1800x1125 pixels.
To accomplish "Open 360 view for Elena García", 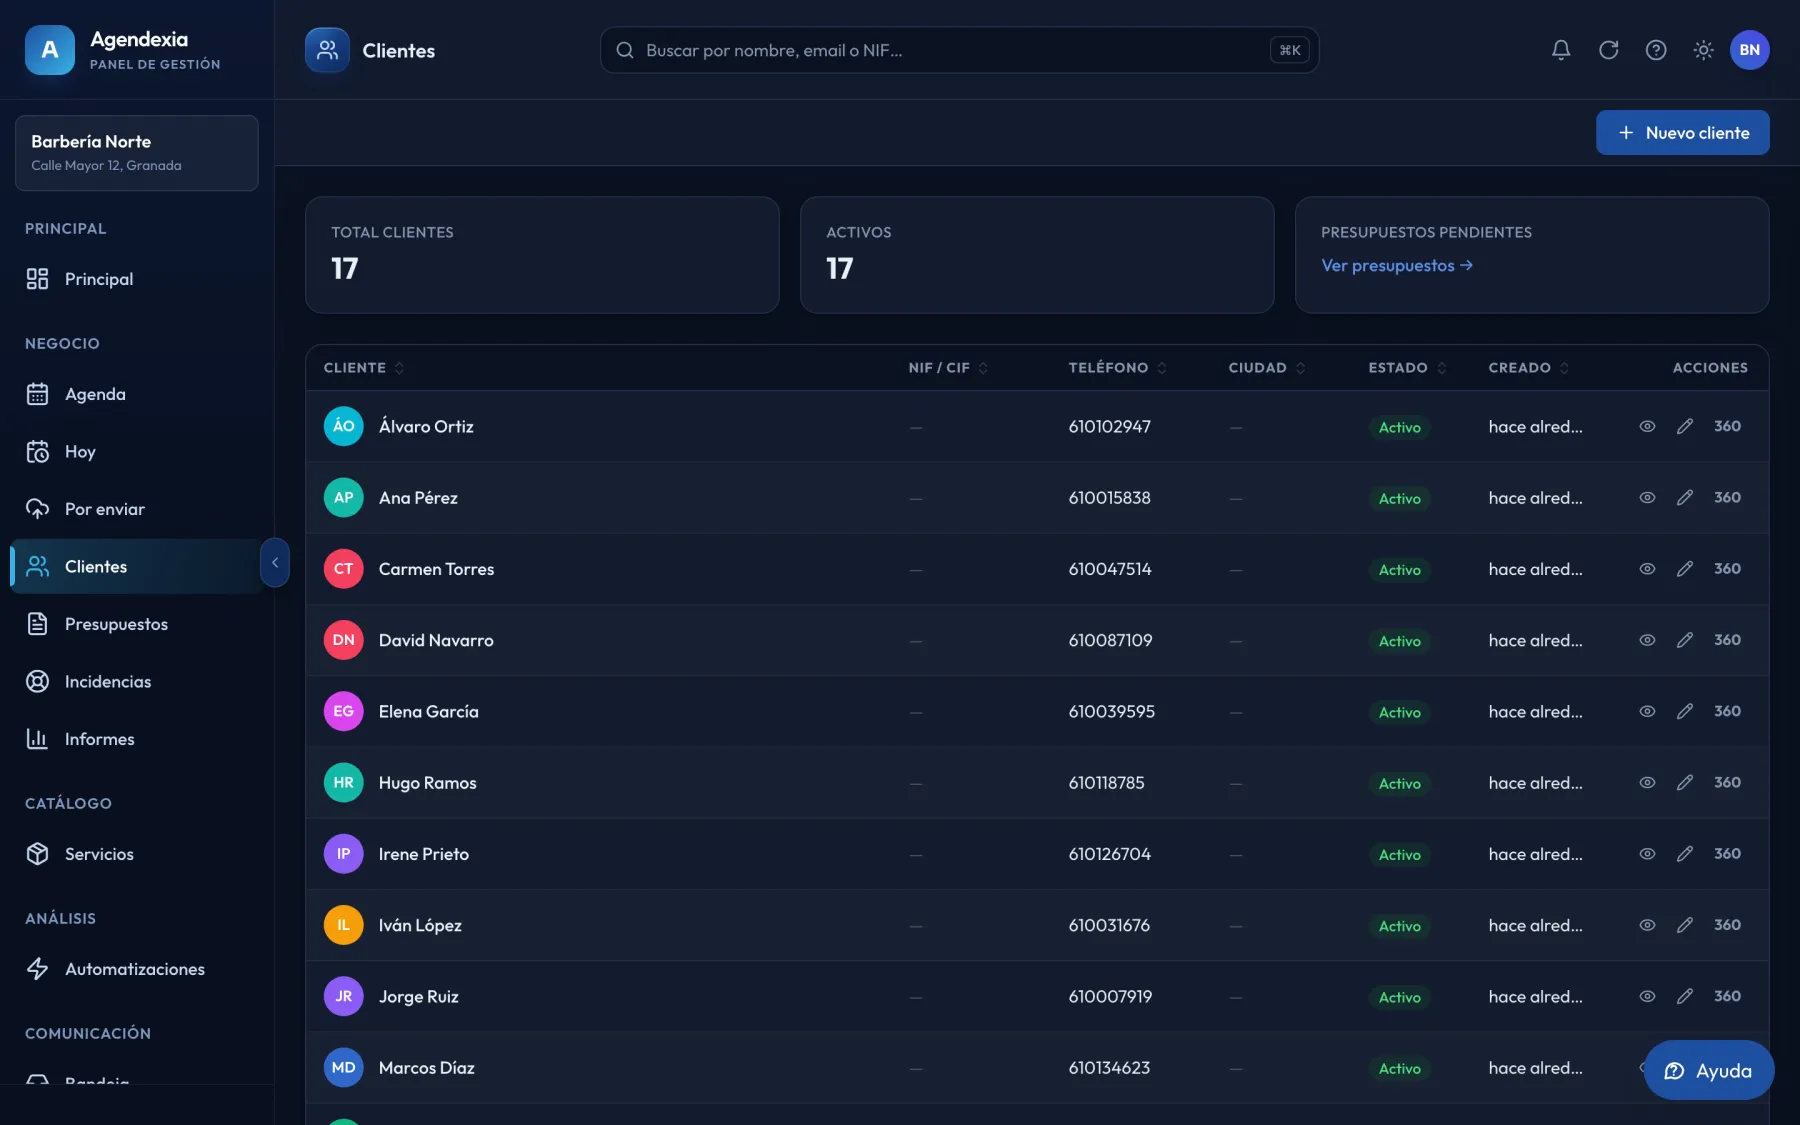I will pyautogui.click(x=1727, y=711).
